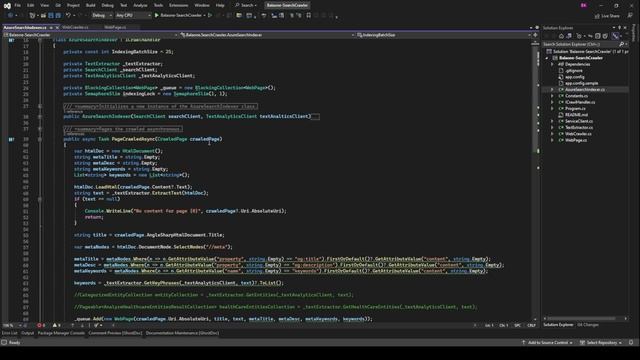
Task: Click the Home icon in Solution Explorer toolbar
Action: 561,36
